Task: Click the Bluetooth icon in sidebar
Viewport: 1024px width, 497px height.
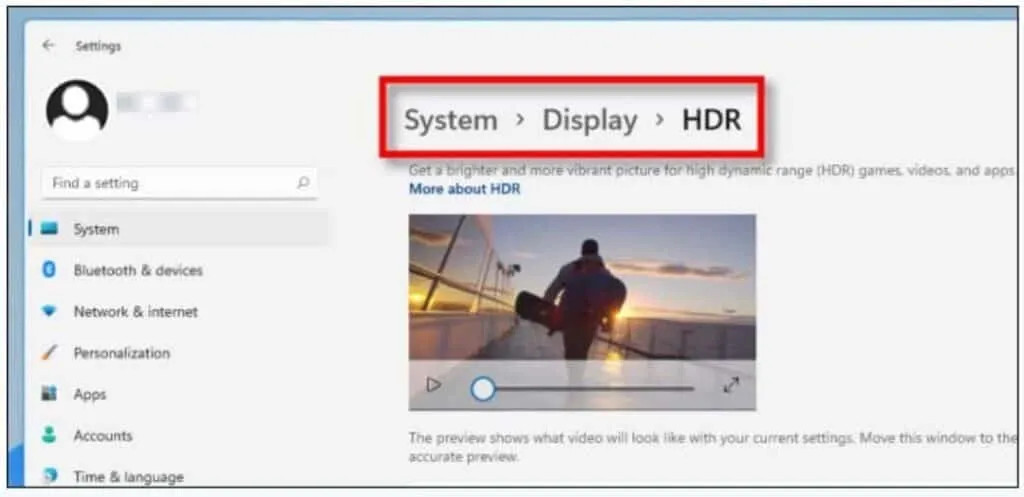Action: point(49,270)
